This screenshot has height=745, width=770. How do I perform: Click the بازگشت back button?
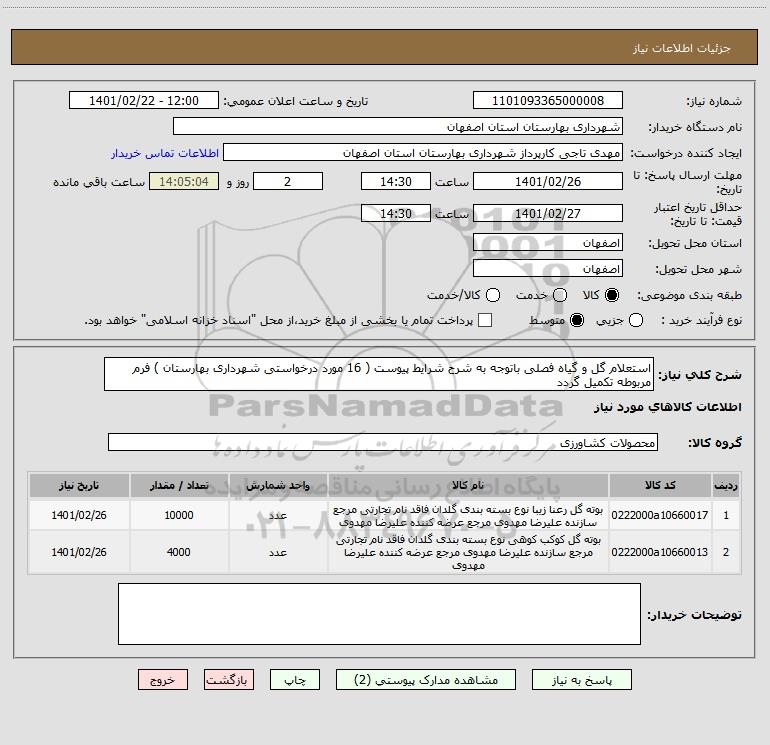pyautogui.click(x=229, y=680)
